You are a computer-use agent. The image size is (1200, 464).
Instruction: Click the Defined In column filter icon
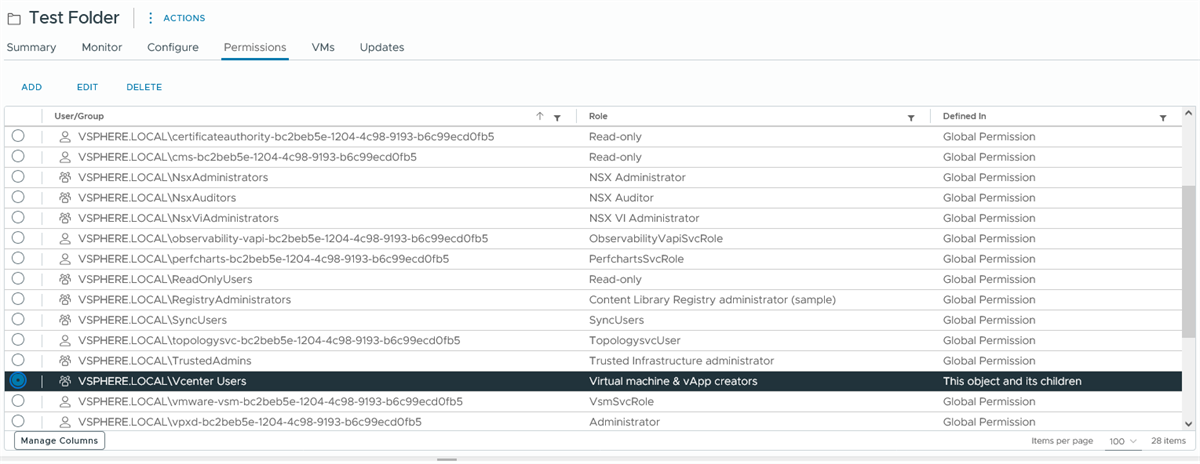tap(1163, 117)
